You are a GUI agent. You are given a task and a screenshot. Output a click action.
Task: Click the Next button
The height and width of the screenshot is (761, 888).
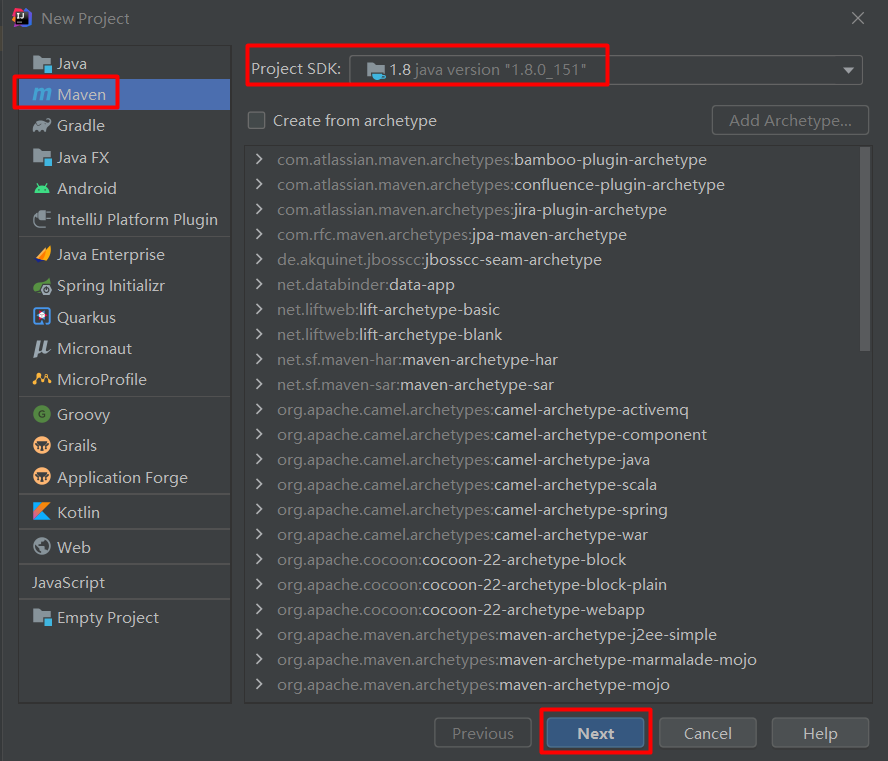[595, 733]
